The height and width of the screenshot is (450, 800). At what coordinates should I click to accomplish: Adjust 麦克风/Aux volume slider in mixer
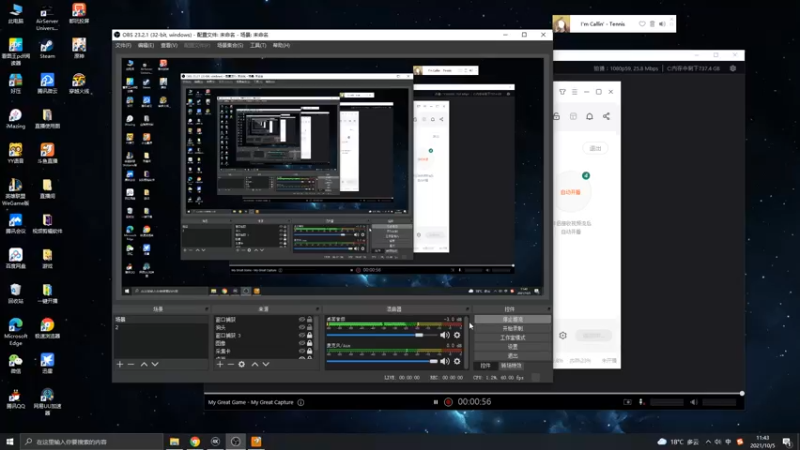pyautogui.click(x=382, y=361)
